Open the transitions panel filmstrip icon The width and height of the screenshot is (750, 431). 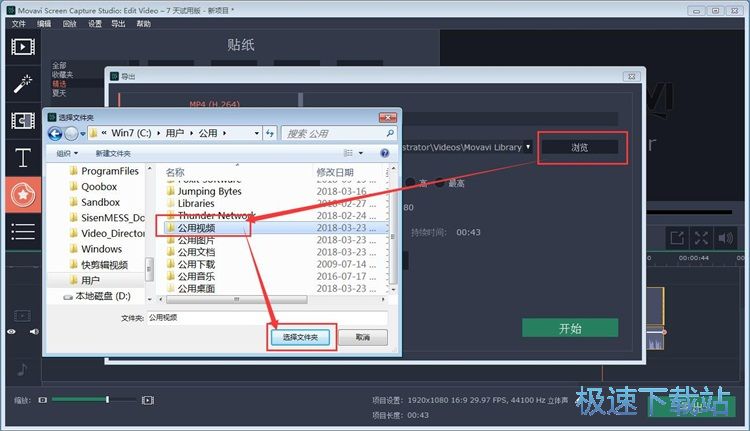tap(22, 121)
